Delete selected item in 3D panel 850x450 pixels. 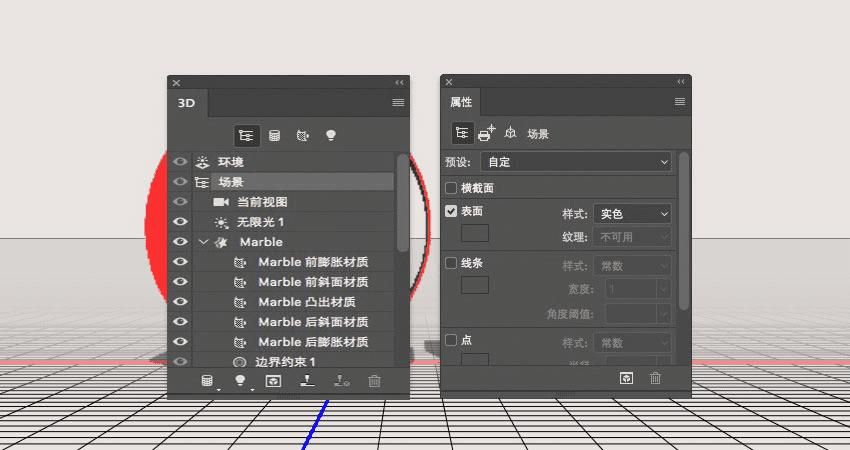pos(374,381)
